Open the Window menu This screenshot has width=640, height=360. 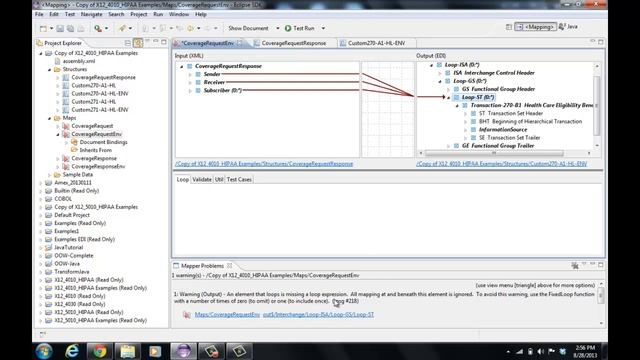179,14
